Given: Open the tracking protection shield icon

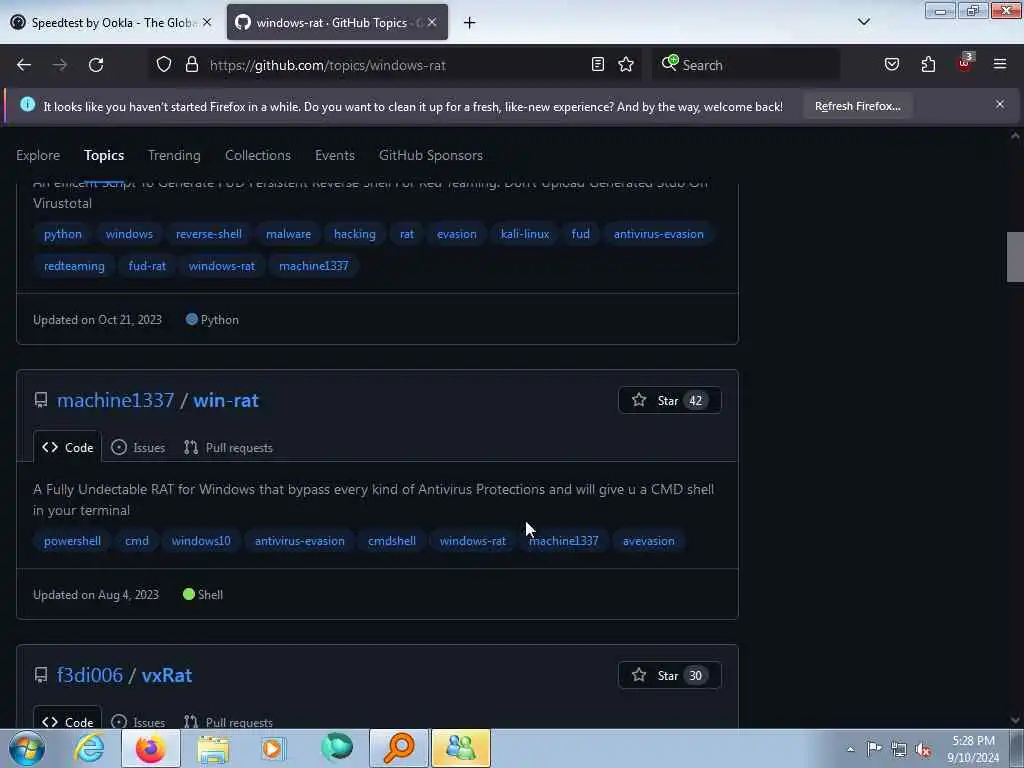Looking at the screenshot, I should point(164,64).
